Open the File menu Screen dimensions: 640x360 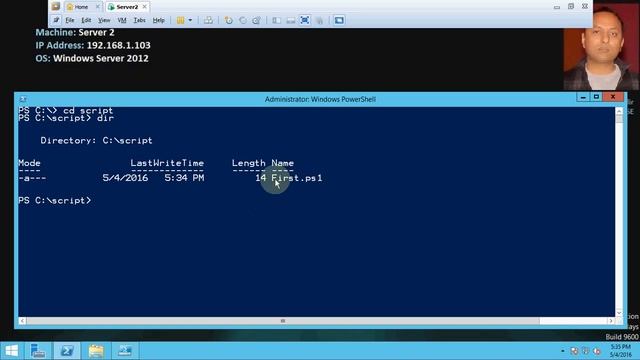pos(70,20)
